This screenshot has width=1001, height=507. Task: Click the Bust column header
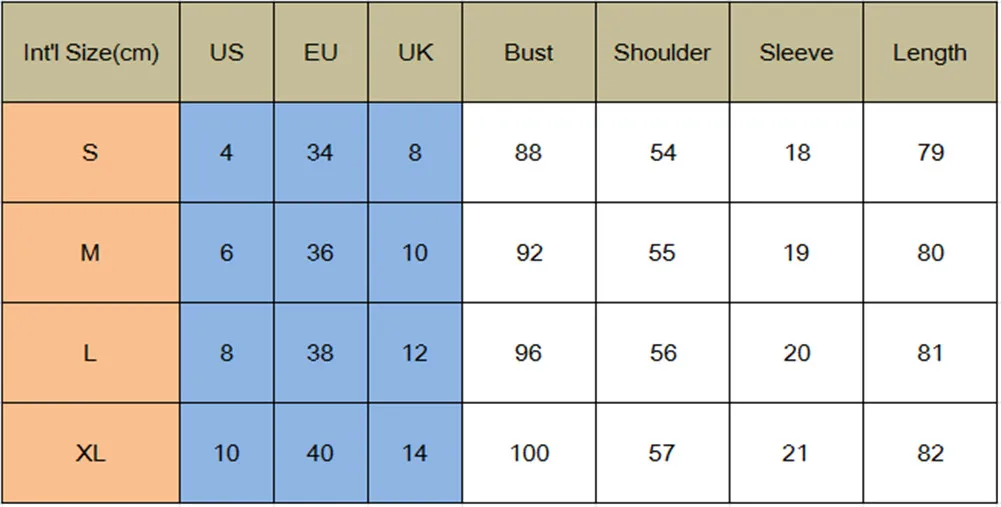[529, 52]
